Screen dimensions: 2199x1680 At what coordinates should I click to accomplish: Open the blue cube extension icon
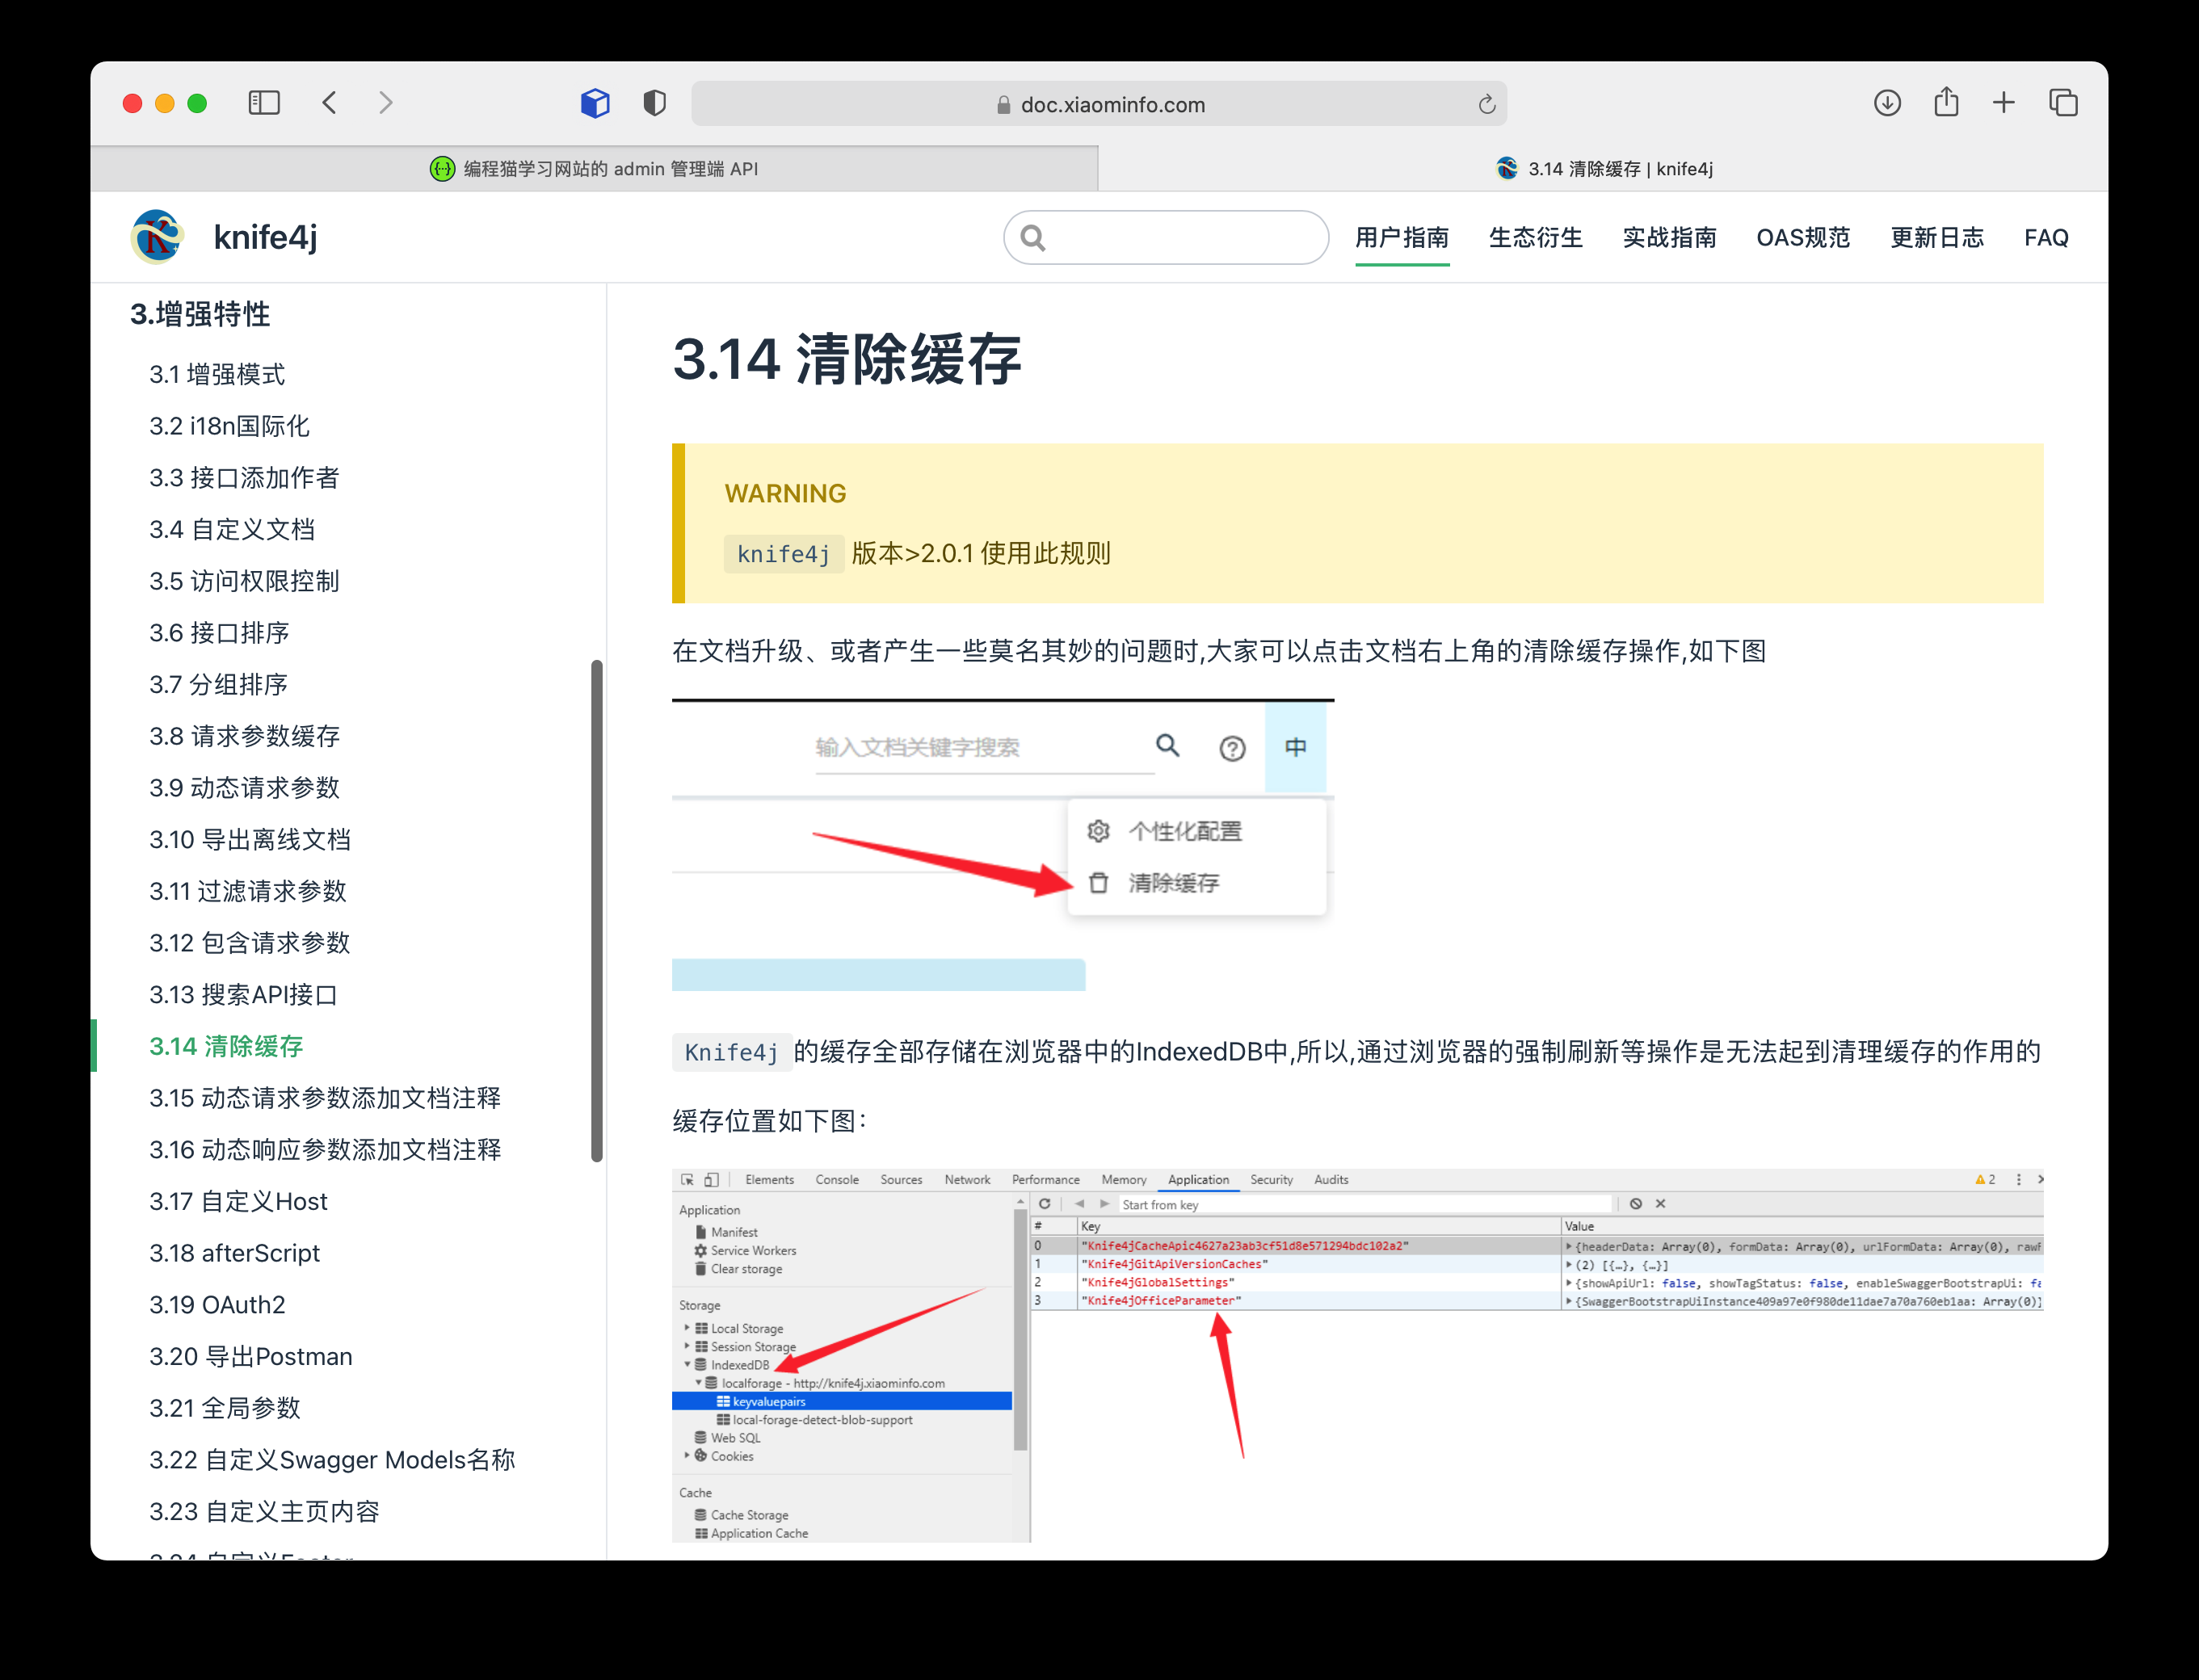tap(595, 103)
